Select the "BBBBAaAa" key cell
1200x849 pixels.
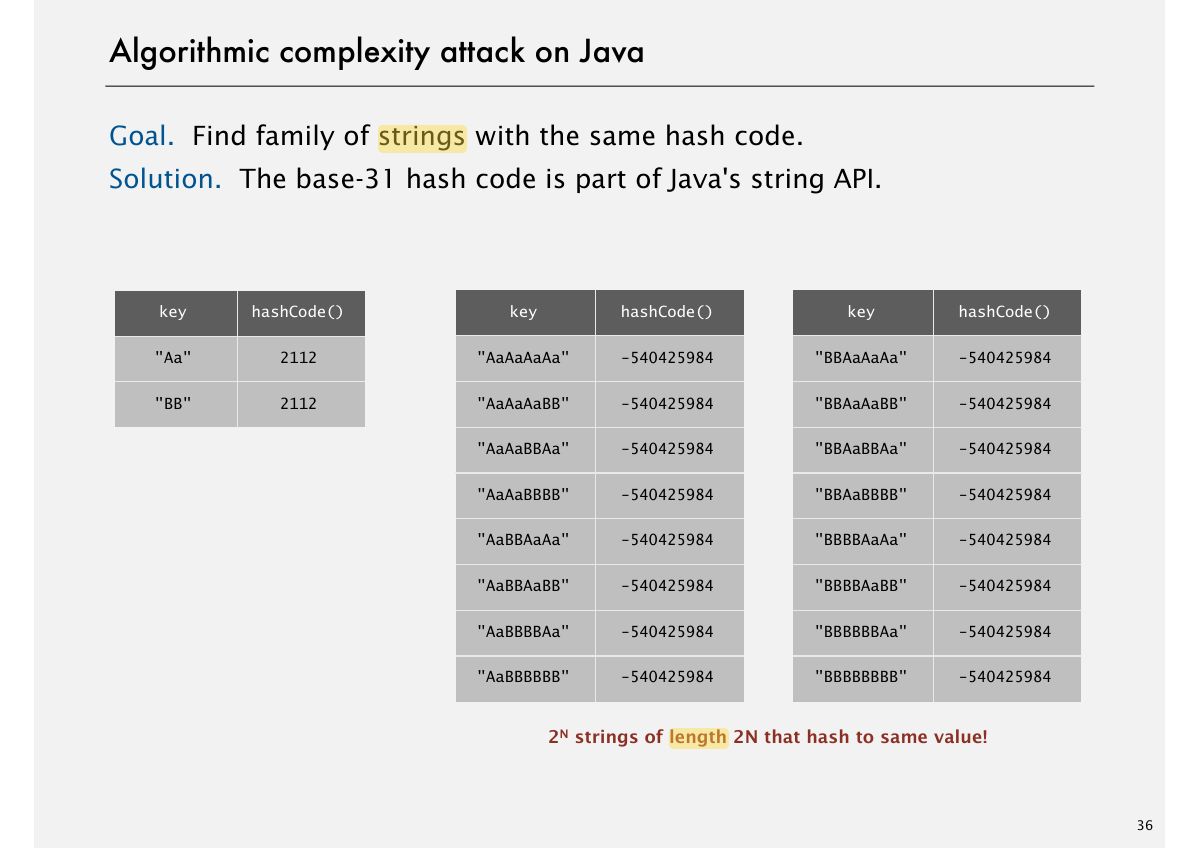[x=862, y=540]
